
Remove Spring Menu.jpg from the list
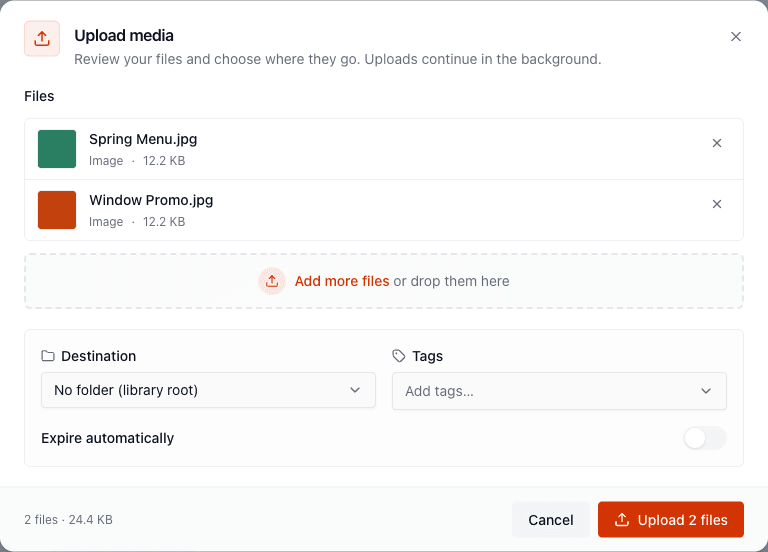(x=717, y=143)
